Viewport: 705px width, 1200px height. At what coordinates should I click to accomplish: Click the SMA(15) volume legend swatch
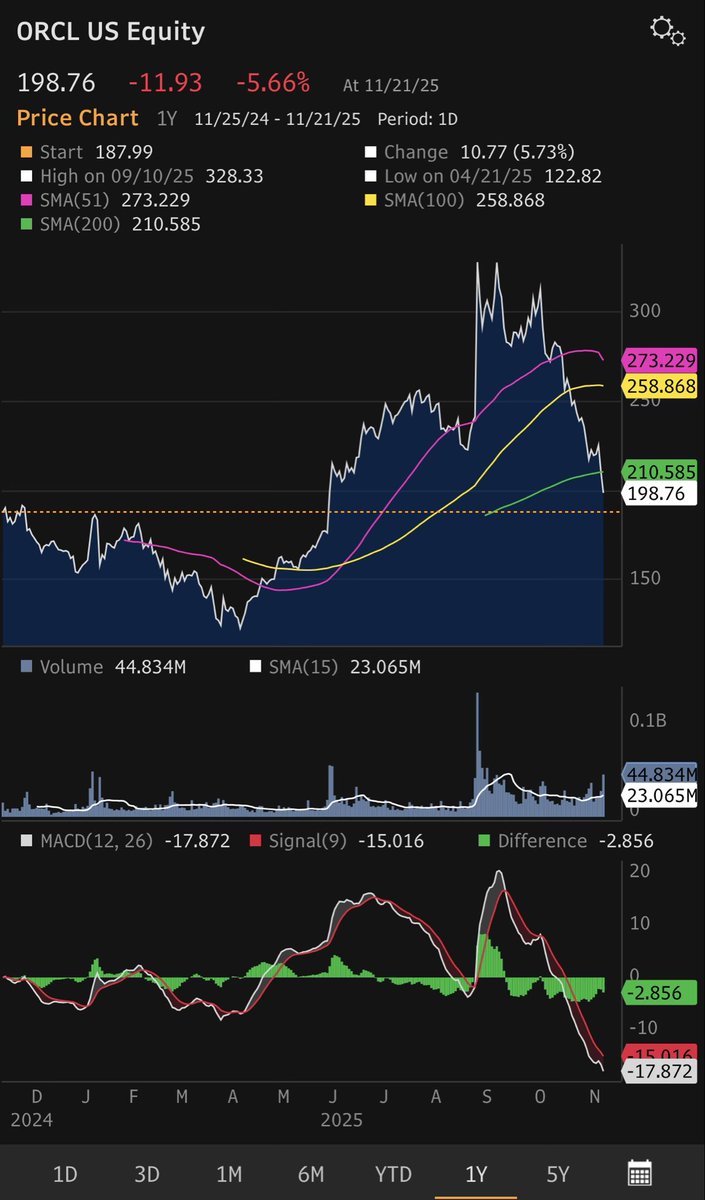point(255,667)
